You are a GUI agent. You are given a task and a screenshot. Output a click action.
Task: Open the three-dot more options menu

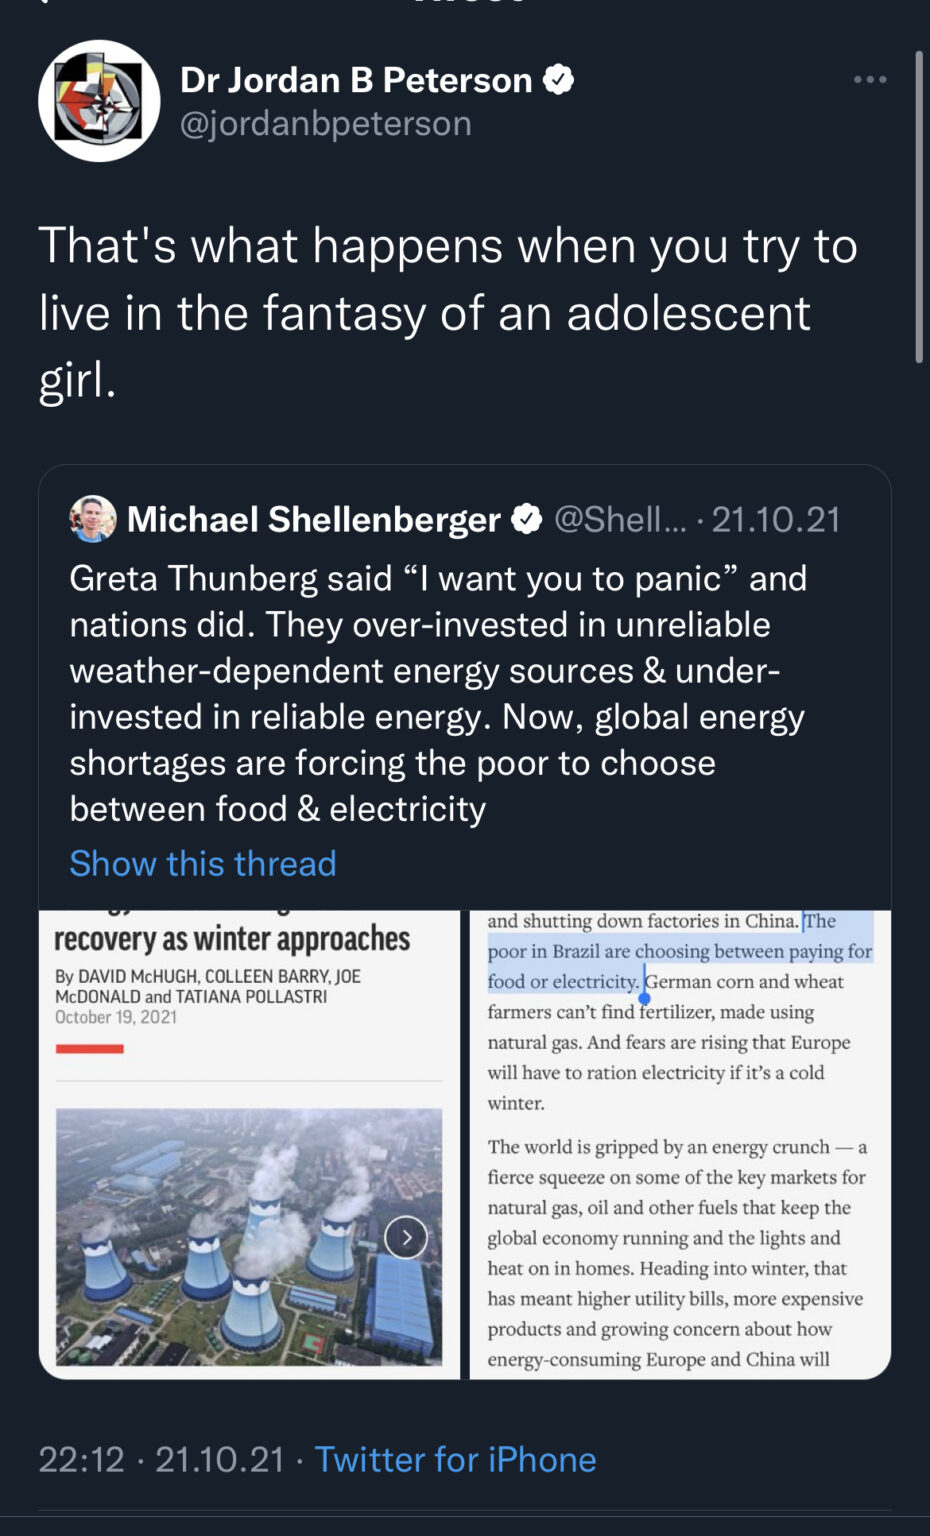870,79
